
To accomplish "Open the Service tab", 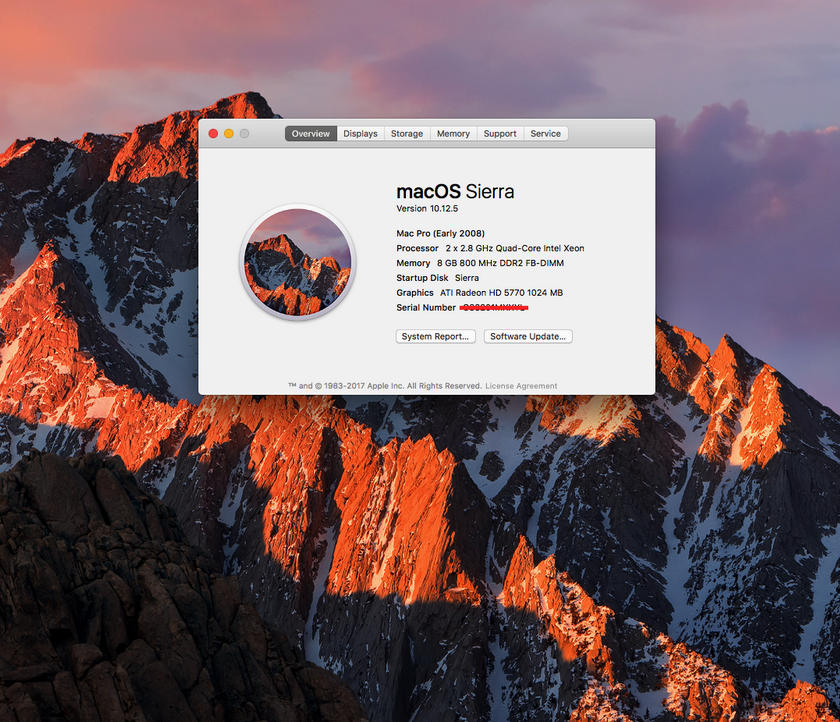I will tap(545, 133).
